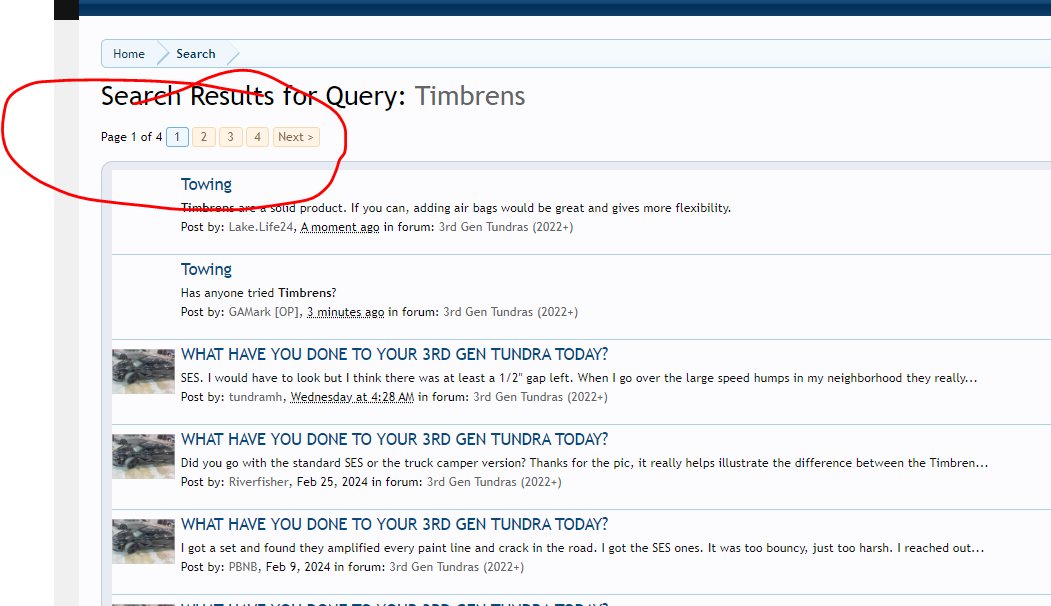Click the avatar thumbnail beside Riverfisher's post
Screen dimensions: 1051x606
(143, 457)
